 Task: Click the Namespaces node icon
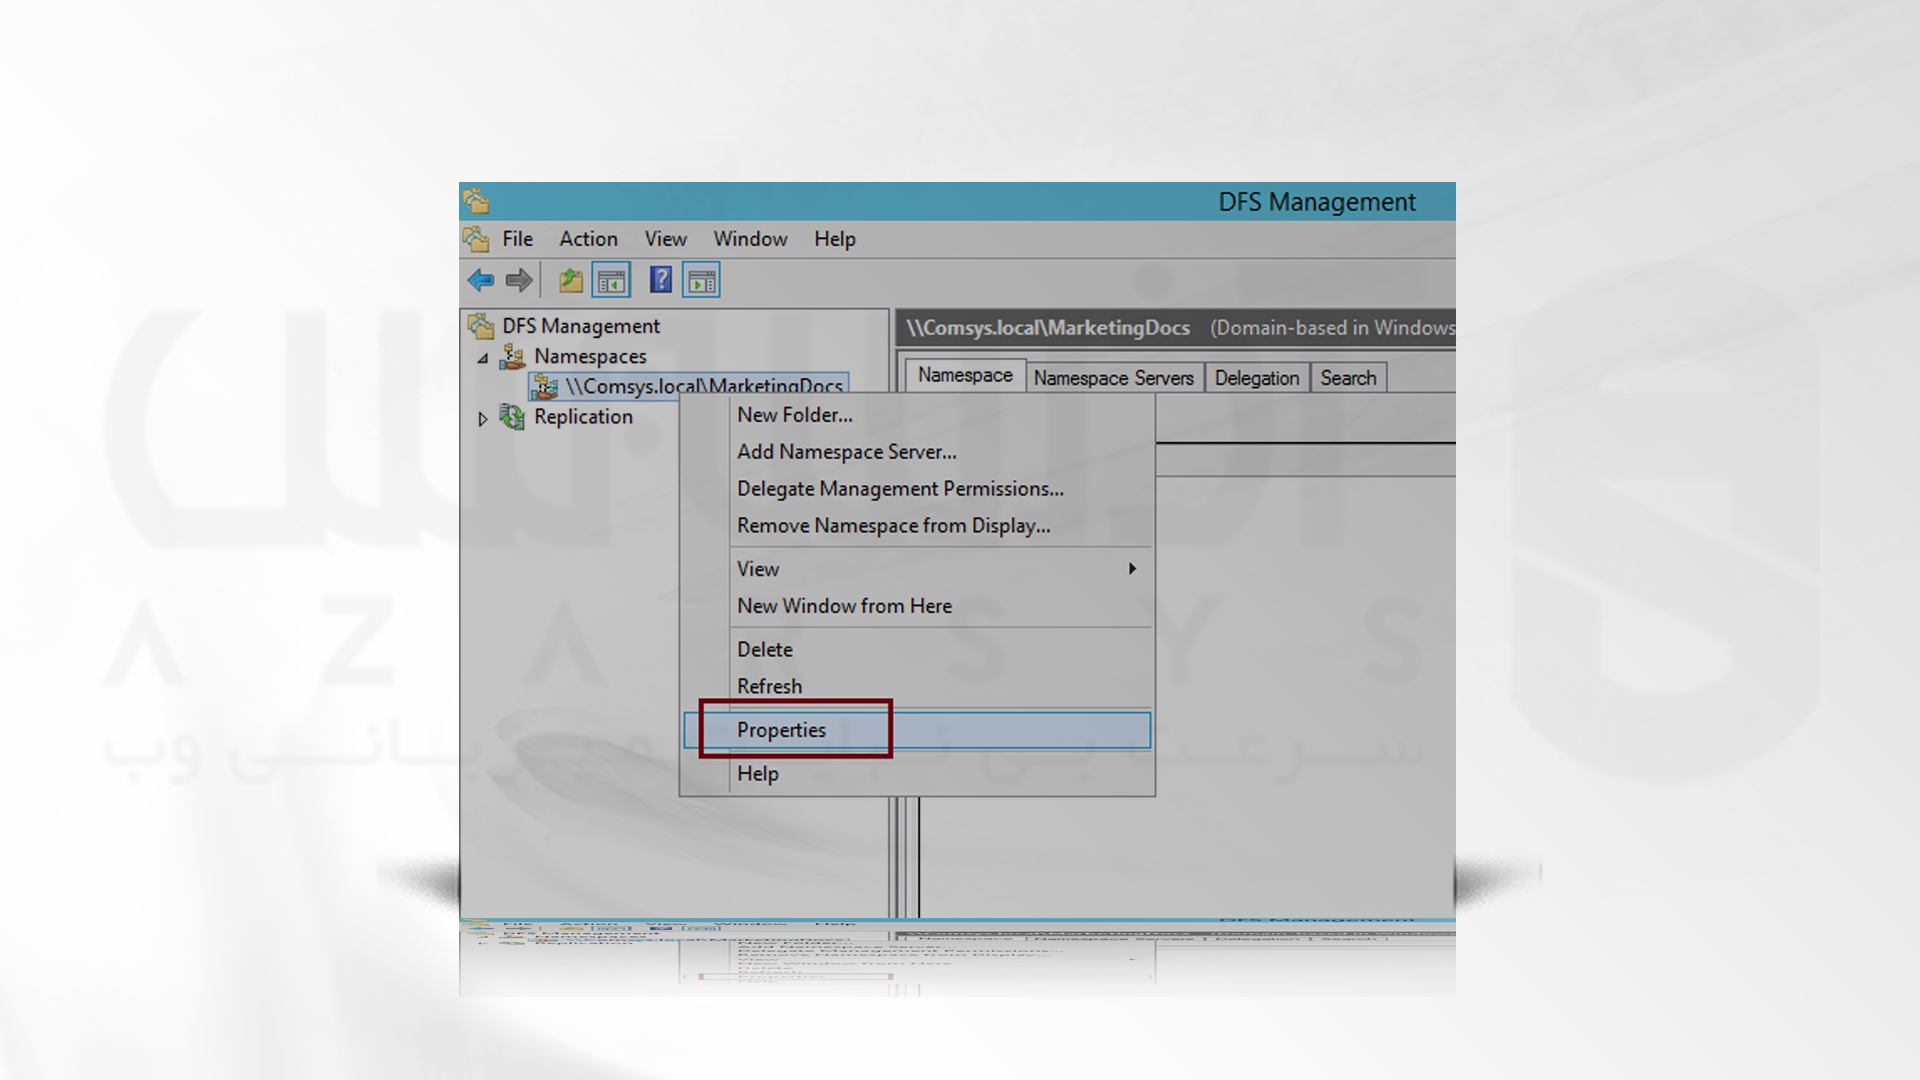516,355
